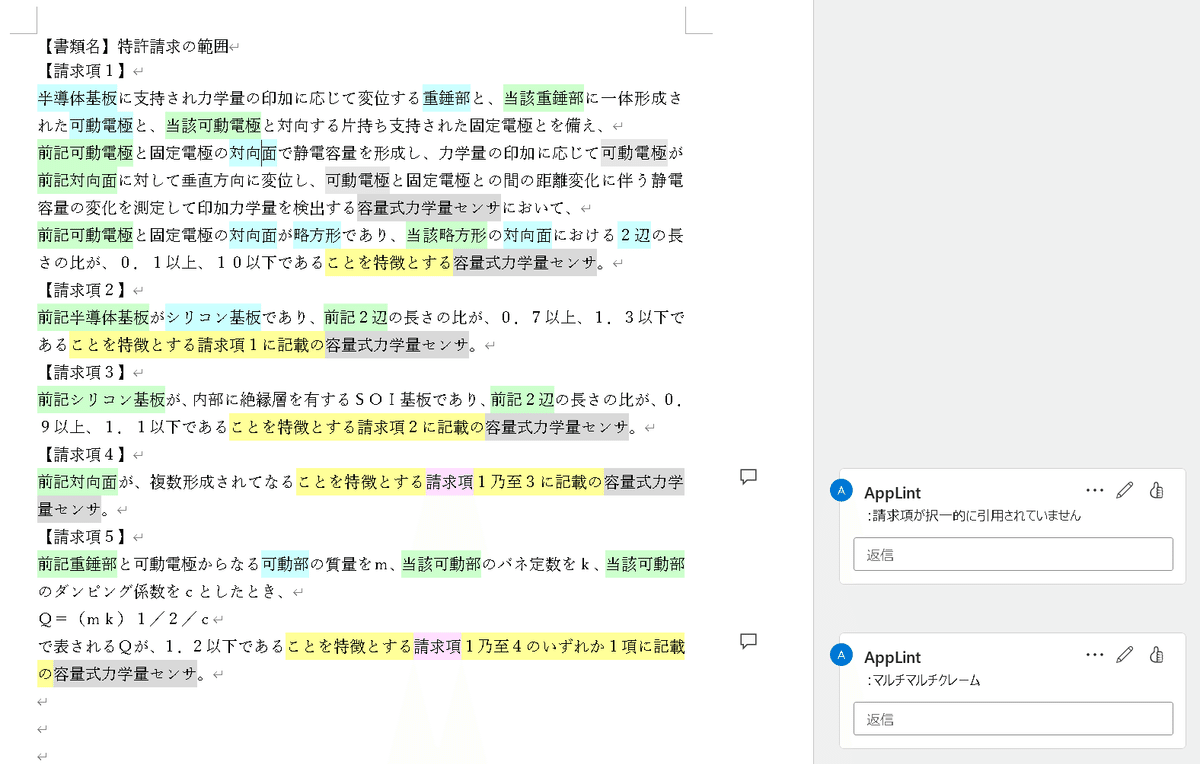The width and height of the screenshot is (1200, 764).
Task: Open the margin comment marker beside claim 4
Action: (748, 476)
